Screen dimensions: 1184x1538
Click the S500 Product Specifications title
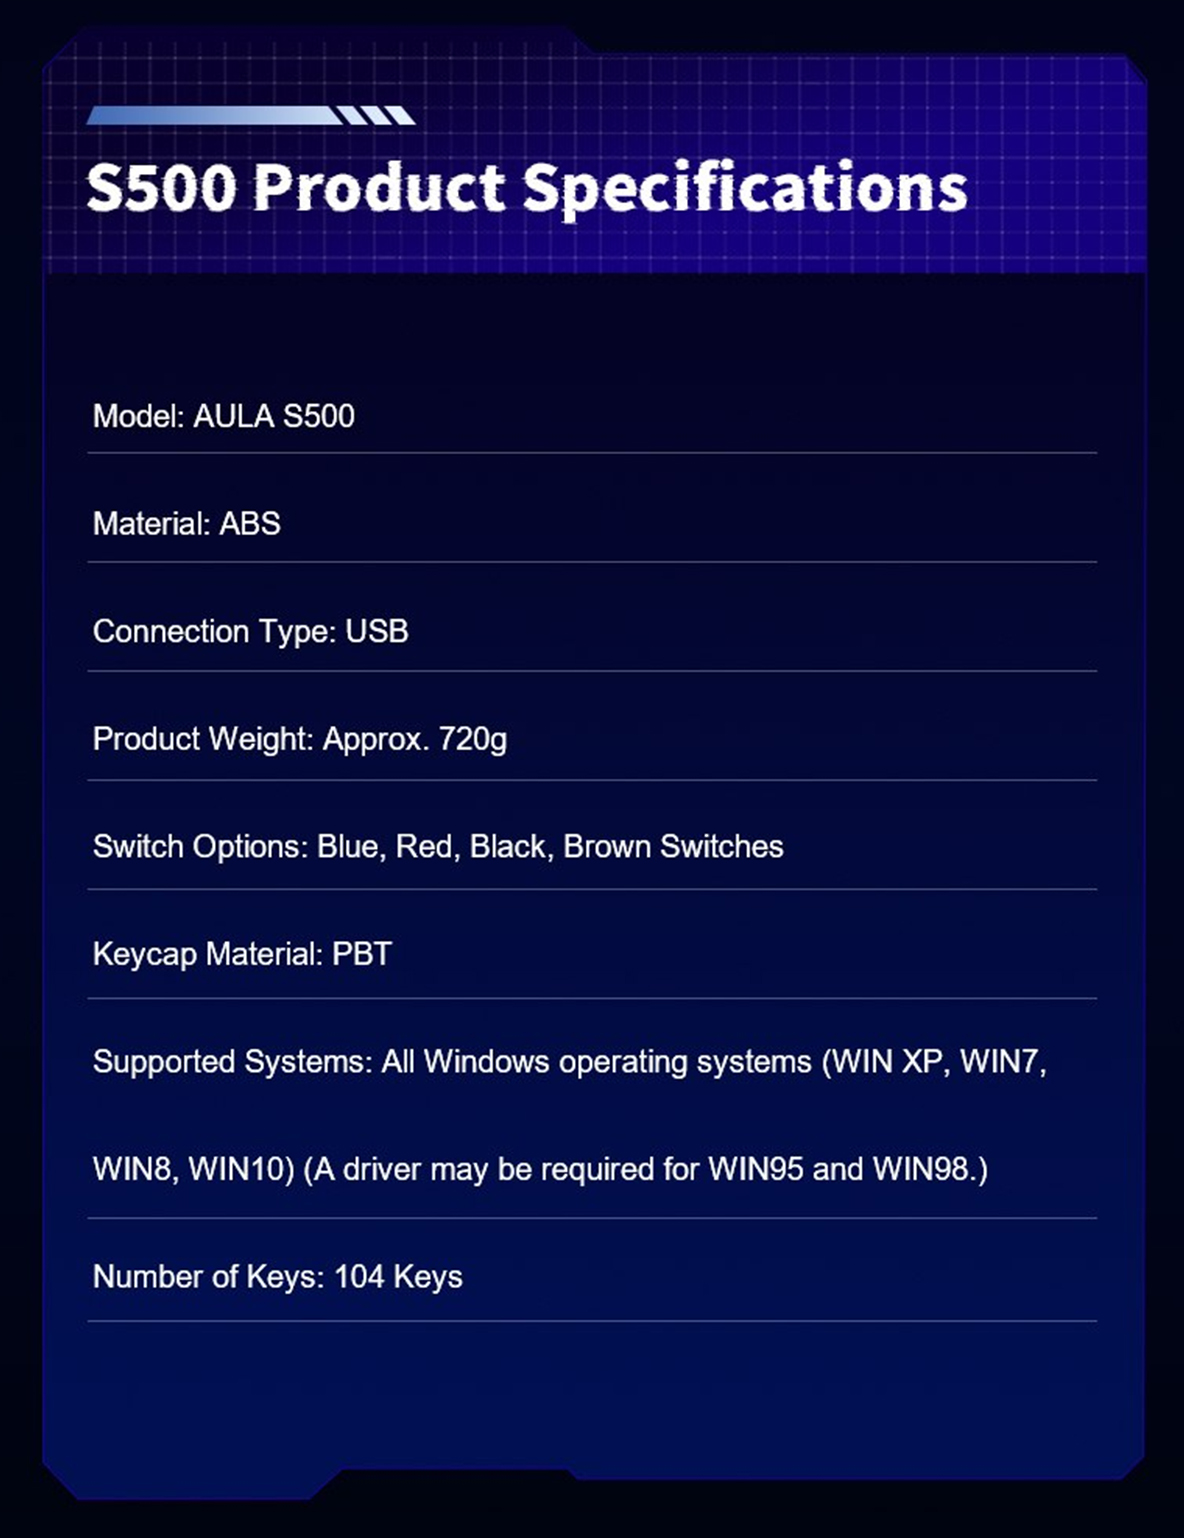point(527,188)
